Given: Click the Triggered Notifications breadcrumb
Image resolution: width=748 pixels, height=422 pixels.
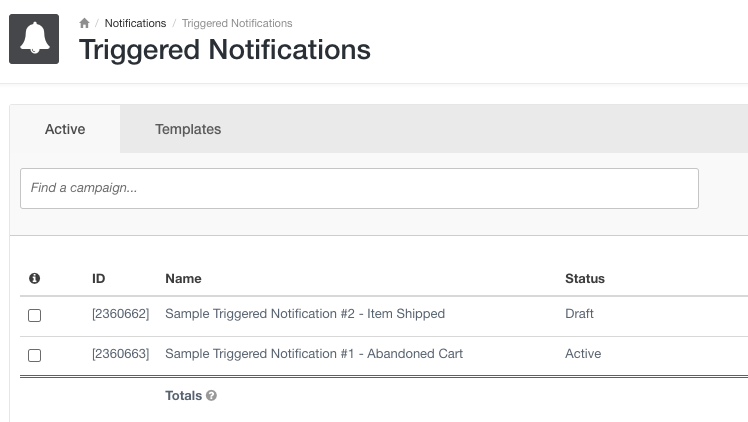Looking at the screenshot, I should [237, 23].
